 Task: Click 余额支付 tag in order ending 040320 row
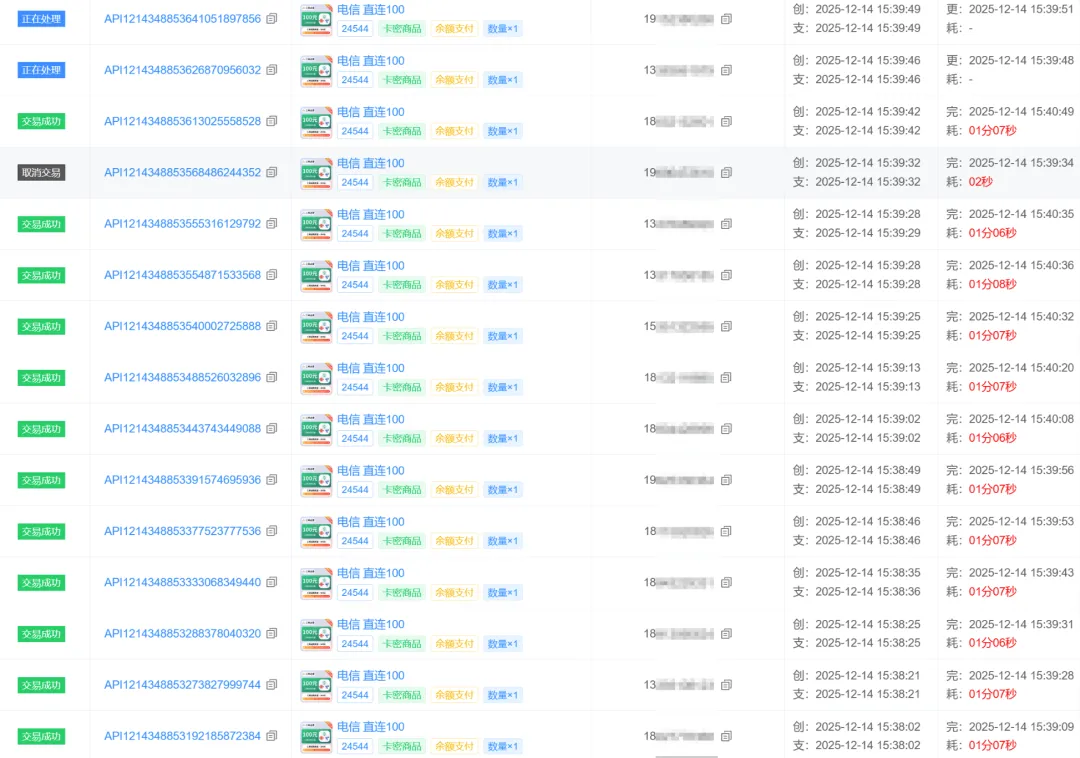coord(454,644)
